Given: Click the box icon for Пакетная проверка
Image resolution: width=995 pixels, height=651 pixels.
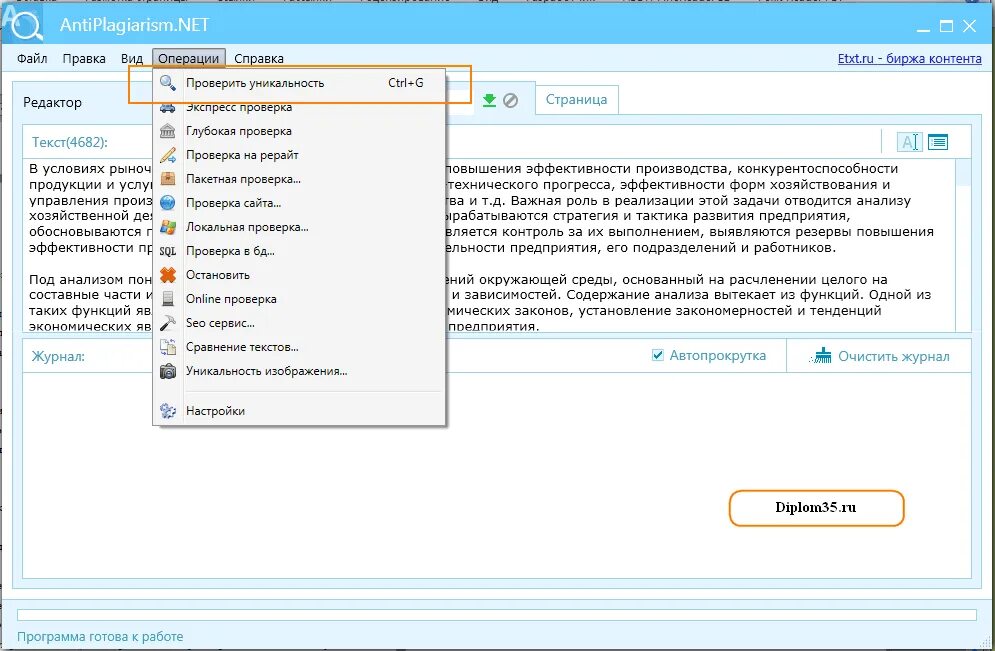Looking at the screenshot, I should (168, 179).
